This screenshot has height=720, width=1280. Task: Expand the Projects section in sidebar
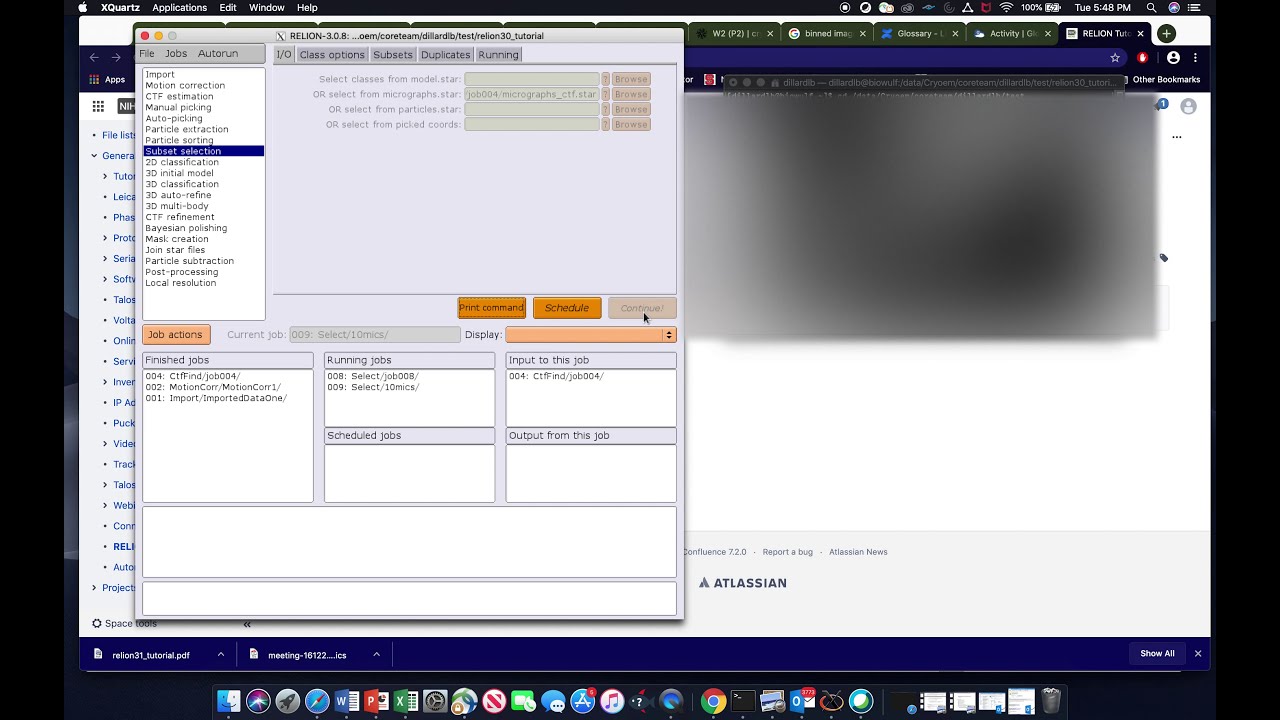coord(94,588)
